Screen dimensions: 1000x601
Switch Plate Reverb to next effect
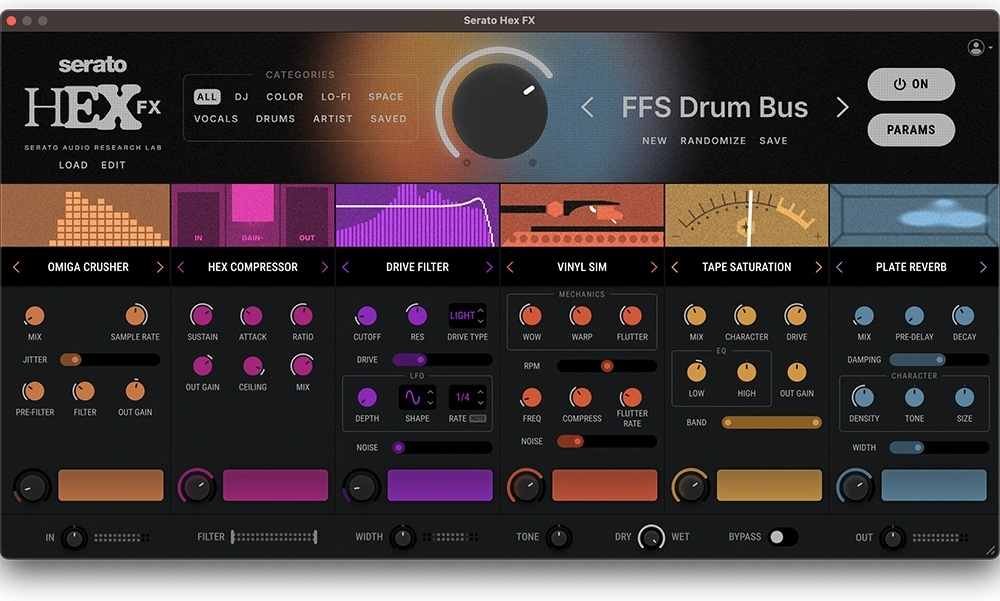point(982,267)
